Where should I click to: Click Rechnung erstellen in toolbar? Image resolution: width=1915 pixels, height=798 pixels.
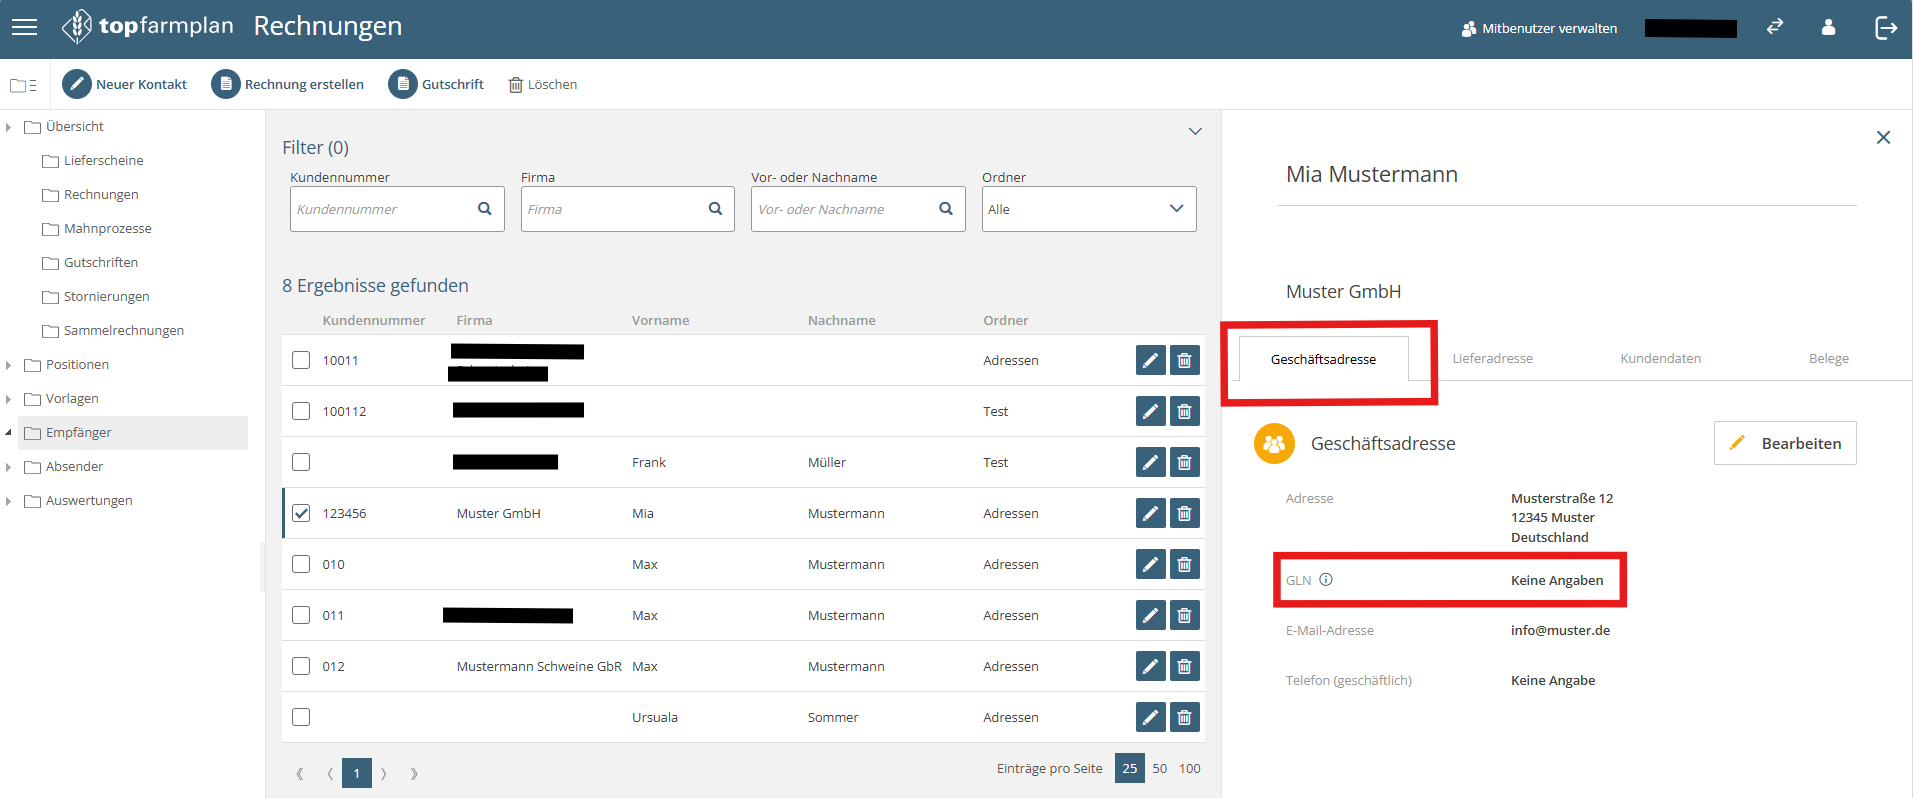click(x=288, y=84)
